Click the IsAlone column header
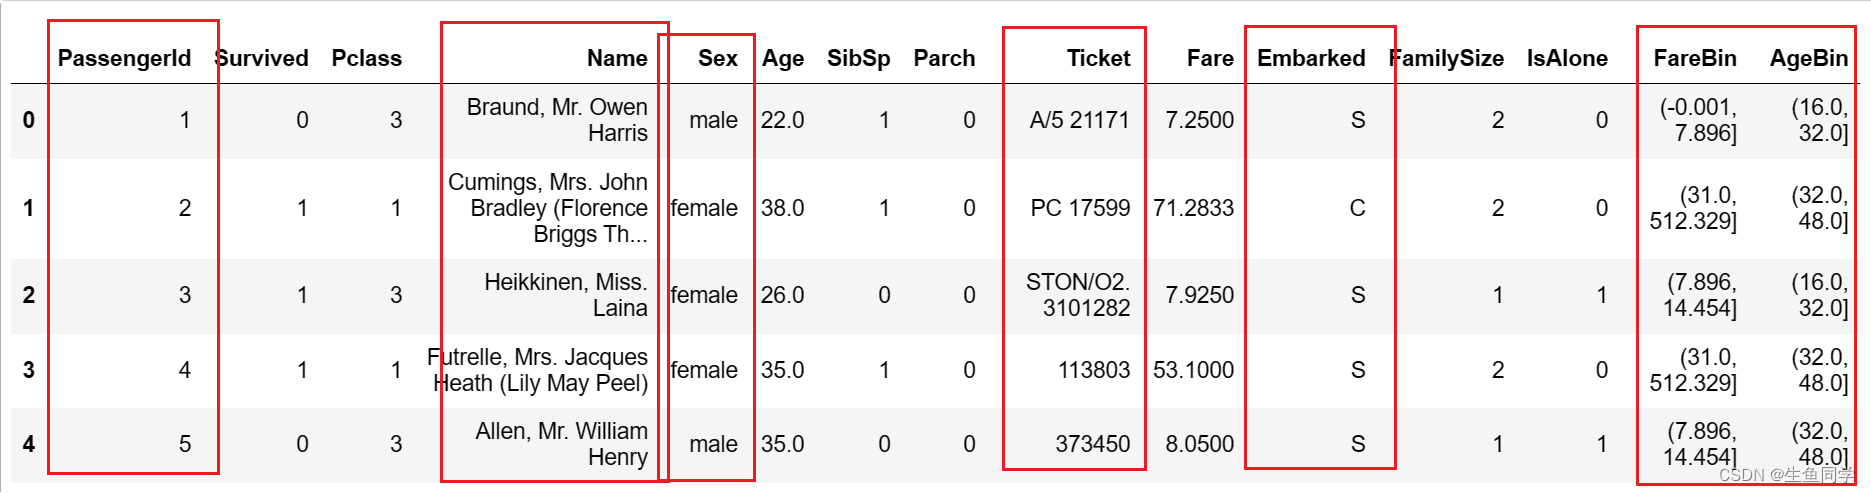 [x=1567, y=58]
